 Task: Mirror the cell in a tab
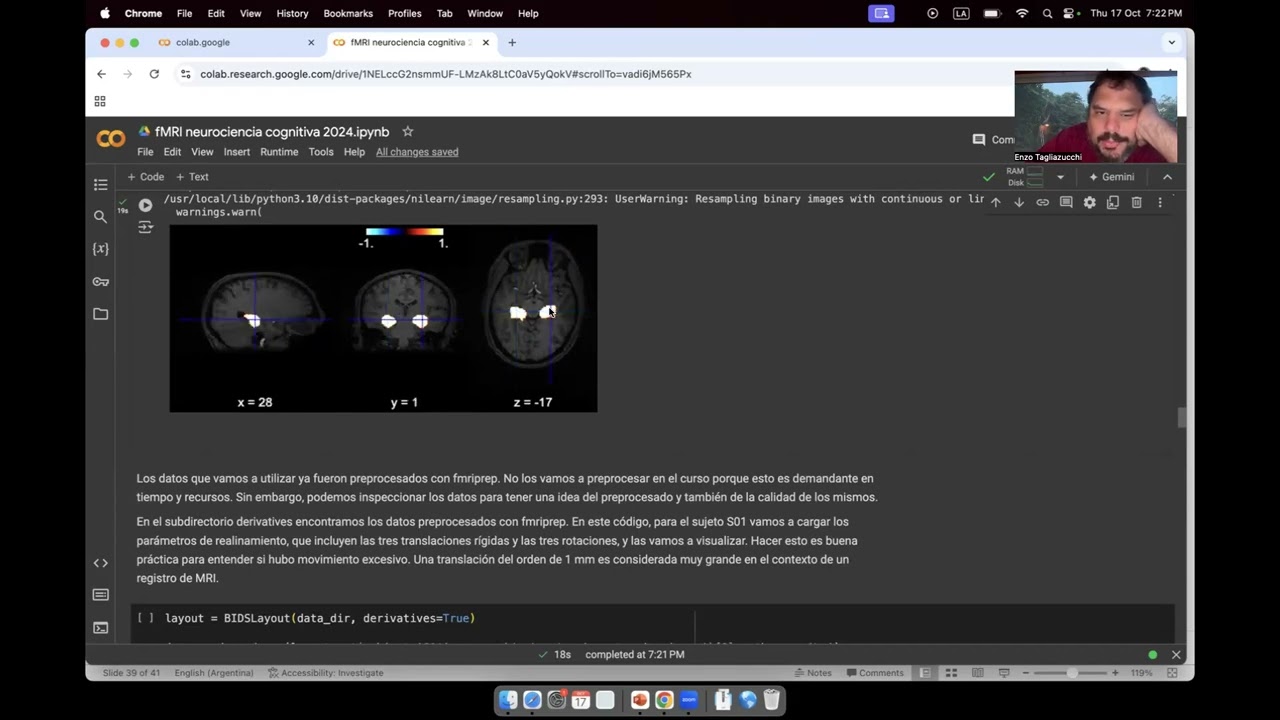coord(1113,202)
